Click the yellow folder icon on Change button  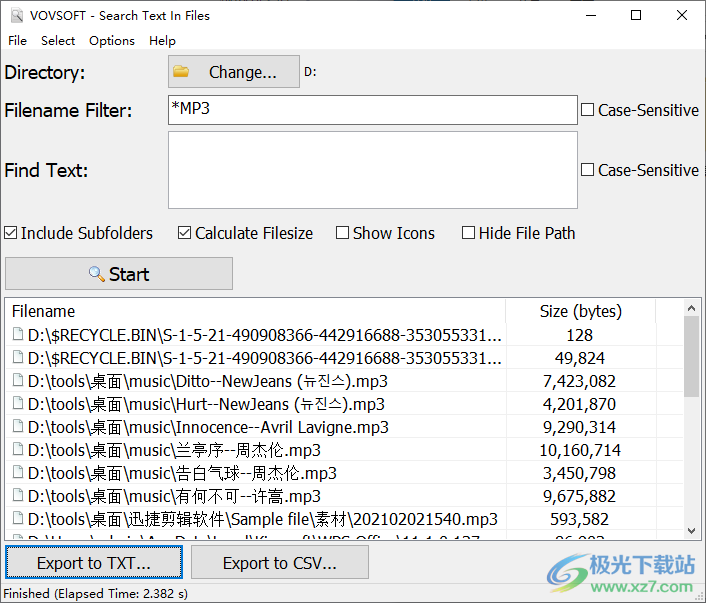(181, 72)
